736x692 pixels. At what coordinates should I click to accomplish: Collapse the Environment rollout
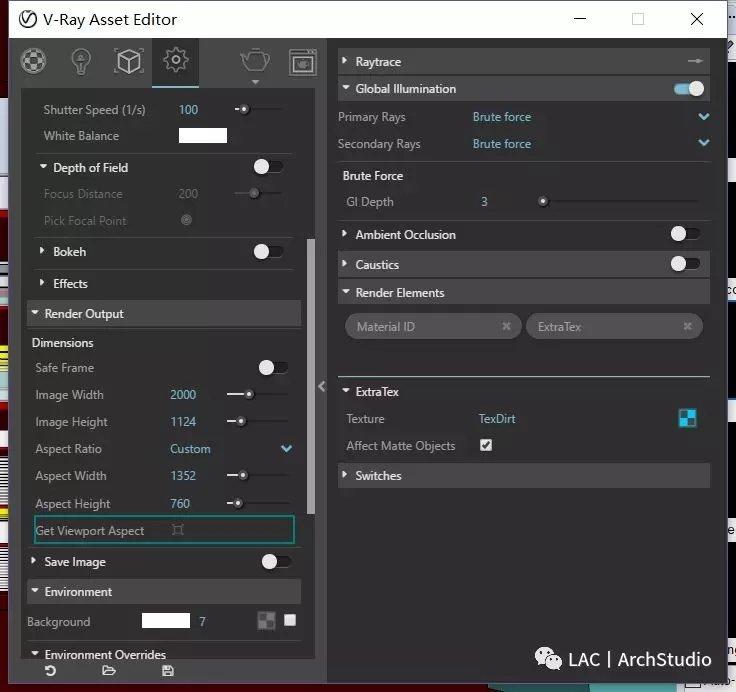(35, 591)
